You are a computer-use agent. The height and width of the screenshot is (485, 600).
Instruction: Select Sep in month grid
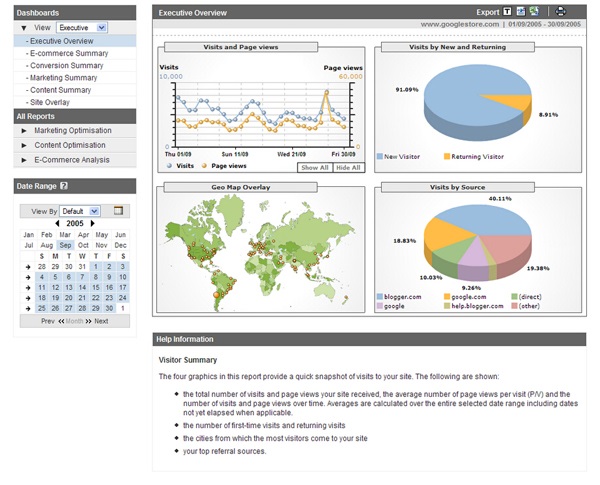point(65,245)
